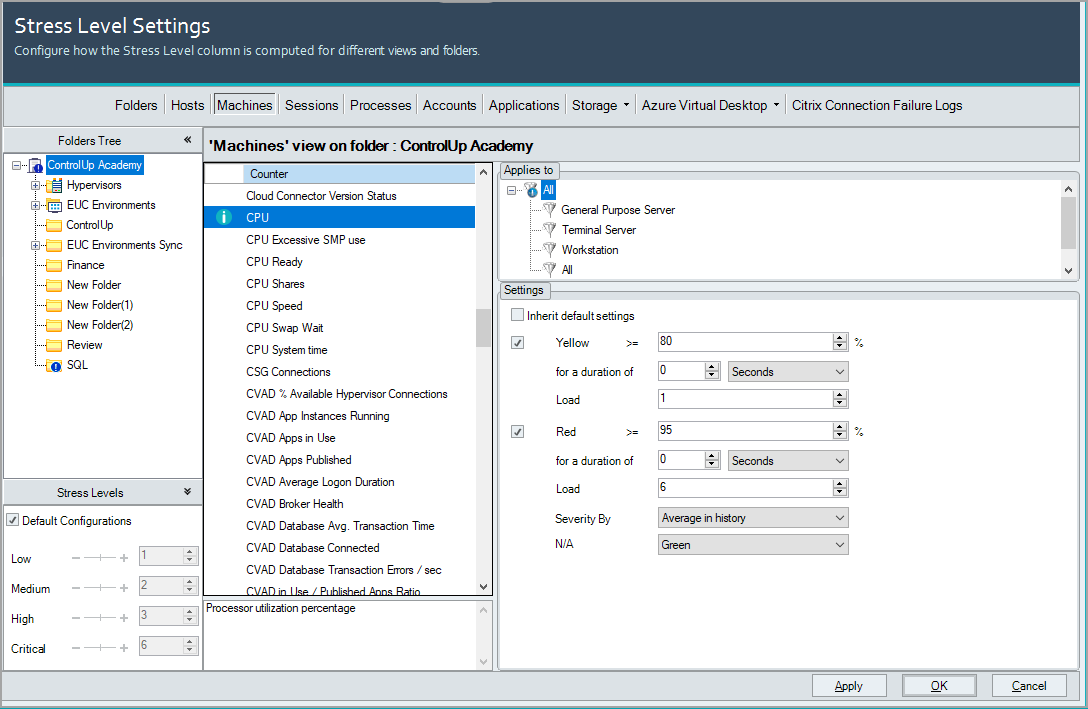Image resolution: width=1088 pixels, height=709 pixels.
Task: Disable the Red threshold checkbox
Action: pos(517,431)
